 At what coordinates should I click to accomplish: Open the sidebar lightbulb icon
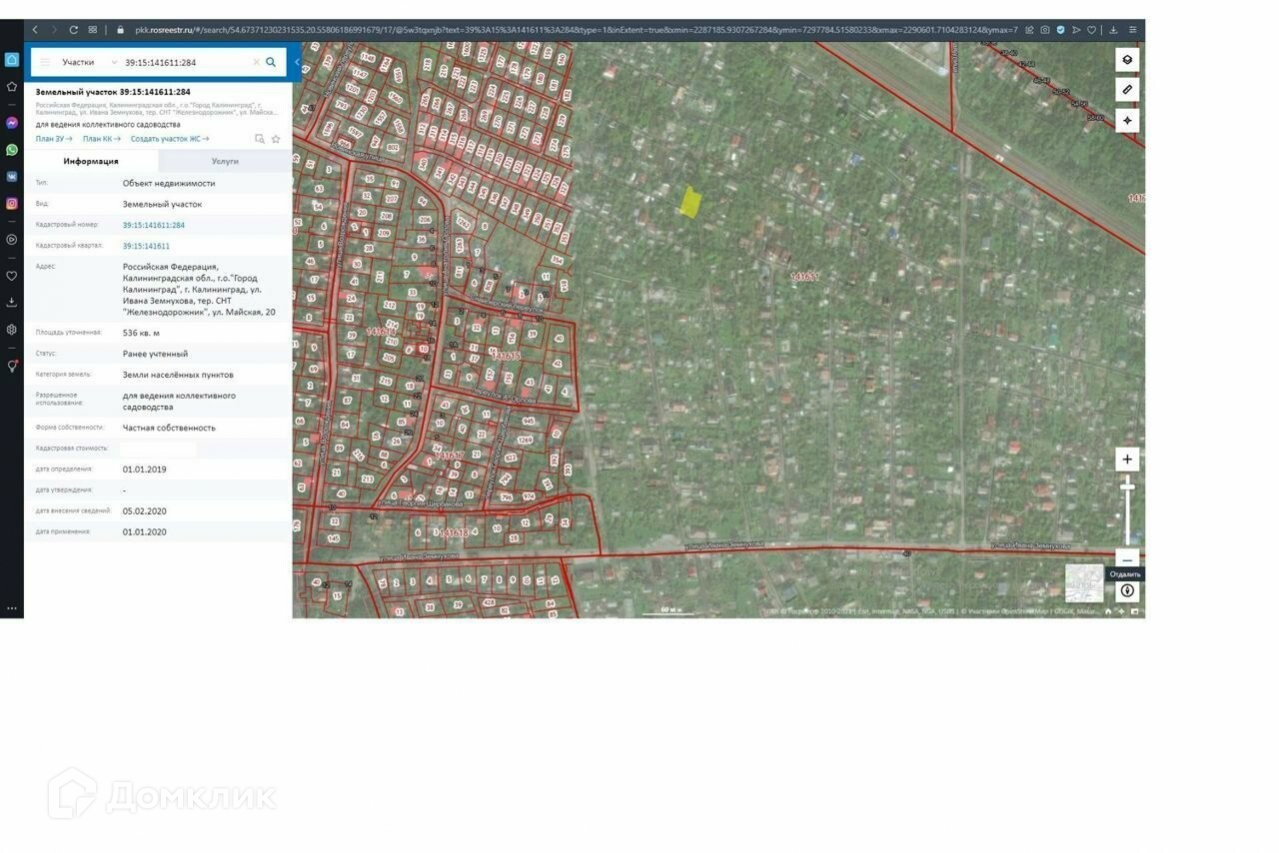coord(12,366)
